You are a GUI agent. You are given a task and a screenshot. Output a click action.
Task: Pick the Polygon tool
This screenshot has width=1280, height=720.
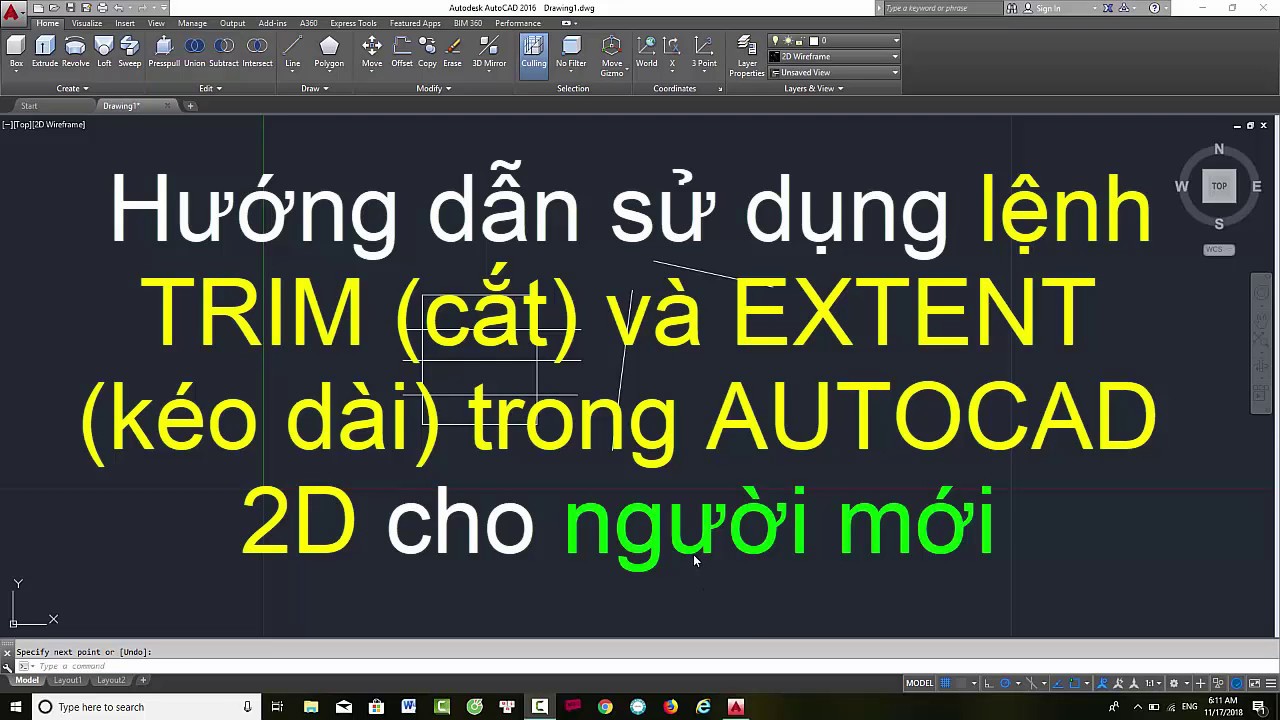coord(329,52)
